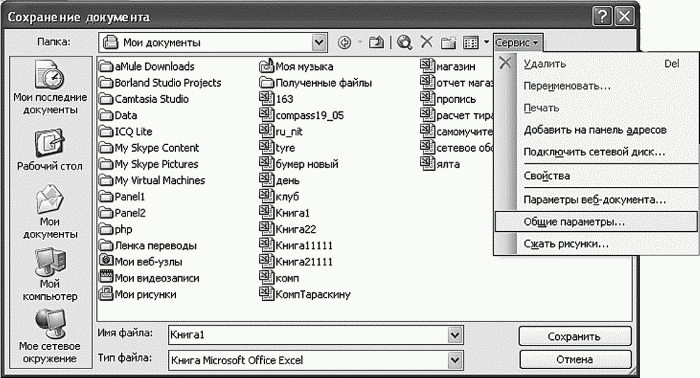This screenshot has height=378, width=700.
Task: Select the Моя музыка folder icon
Action: click(x=267, y=66)
